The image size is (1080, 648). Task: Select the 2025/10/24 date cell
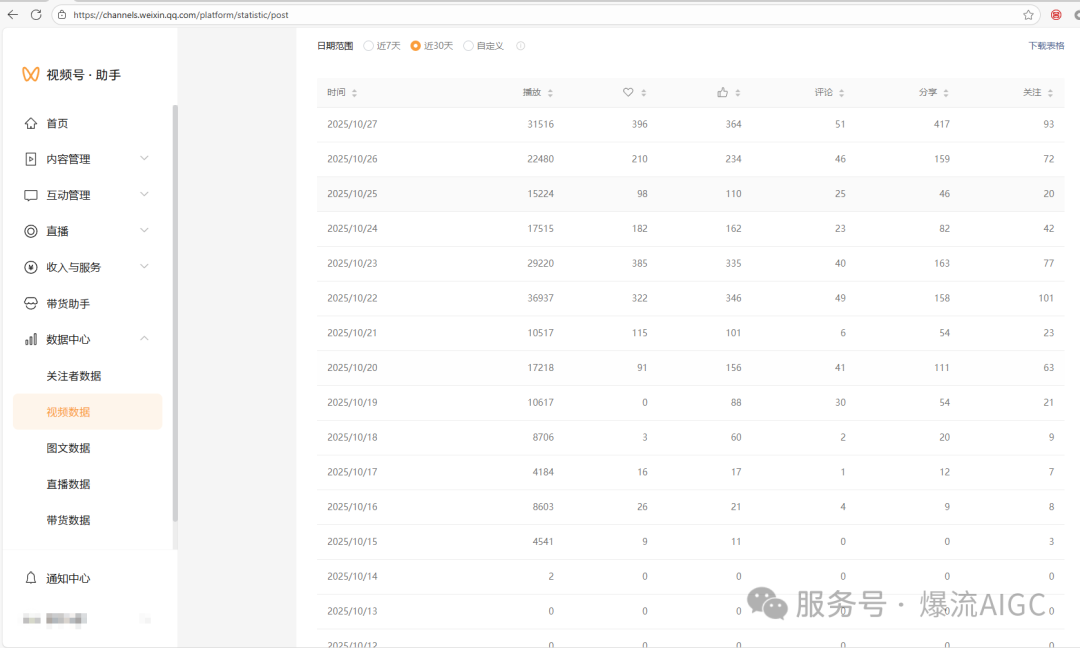click(352, 229)
